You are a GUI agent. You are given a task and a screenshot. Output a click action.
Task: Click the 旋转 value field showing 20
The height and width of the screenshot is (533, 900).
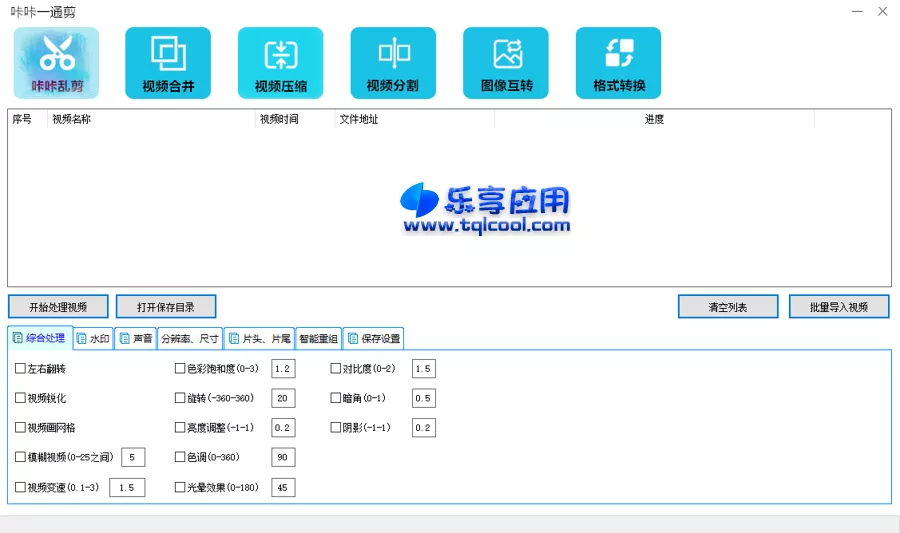pos(283,398)
